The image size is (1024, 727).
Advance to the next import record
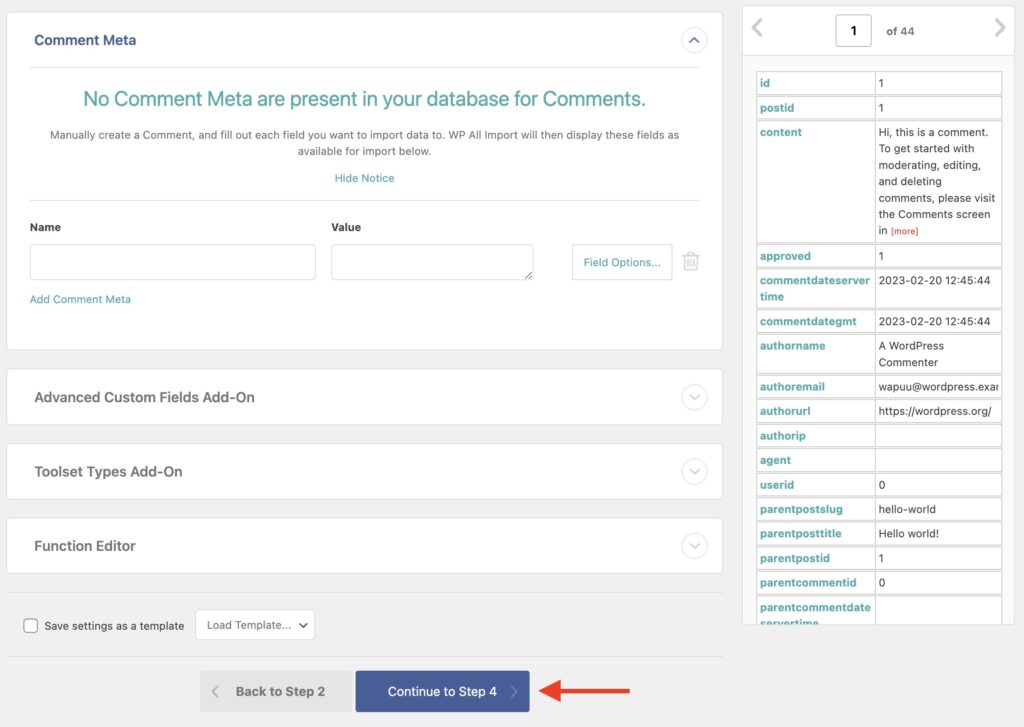coord(999,29)
